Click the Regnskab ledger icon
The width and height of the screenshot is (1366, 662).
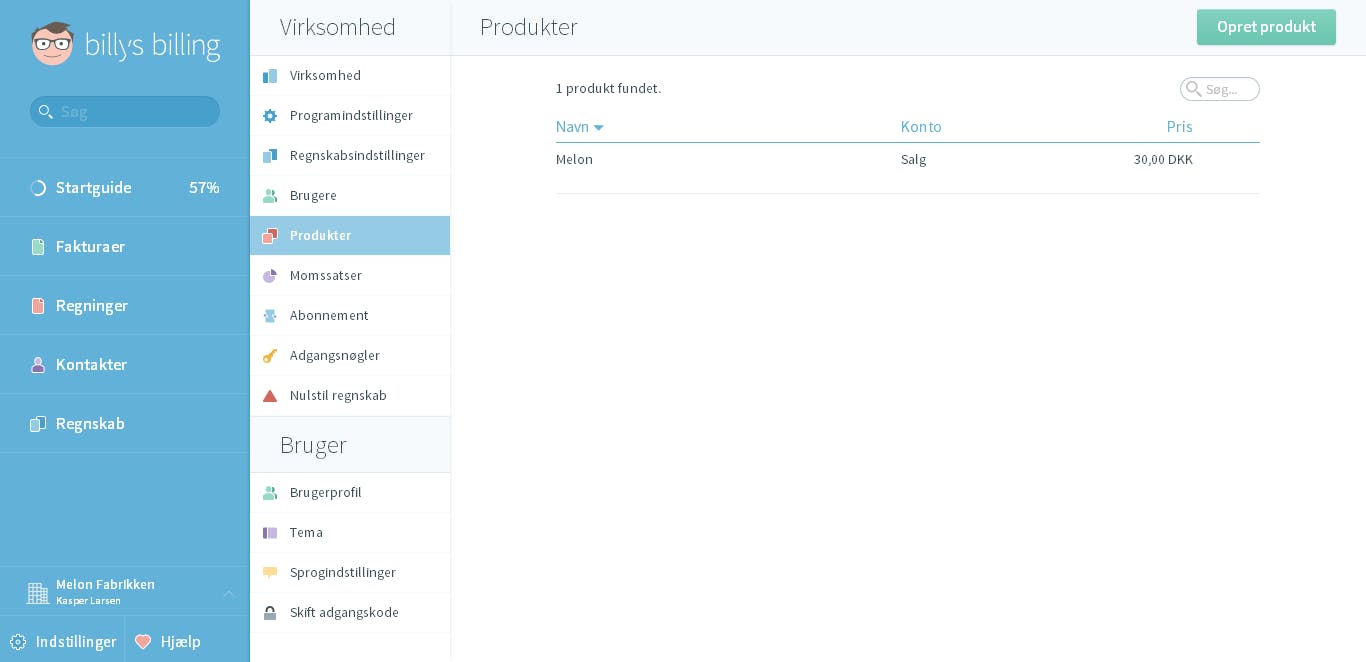pyautogui.click(x=38, y=424)
